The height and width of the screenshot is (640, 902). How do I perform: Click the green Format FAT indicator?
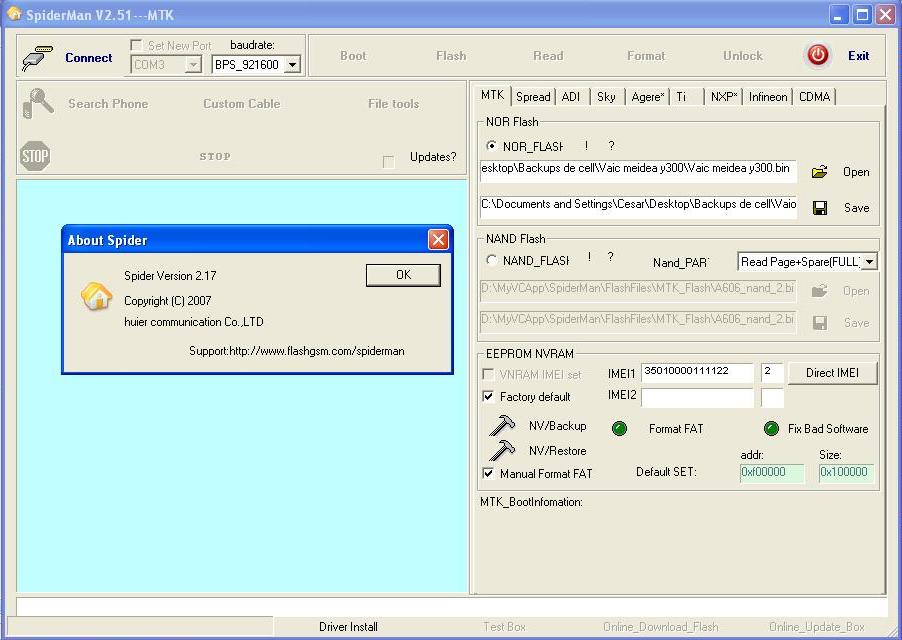click(619, 428)
